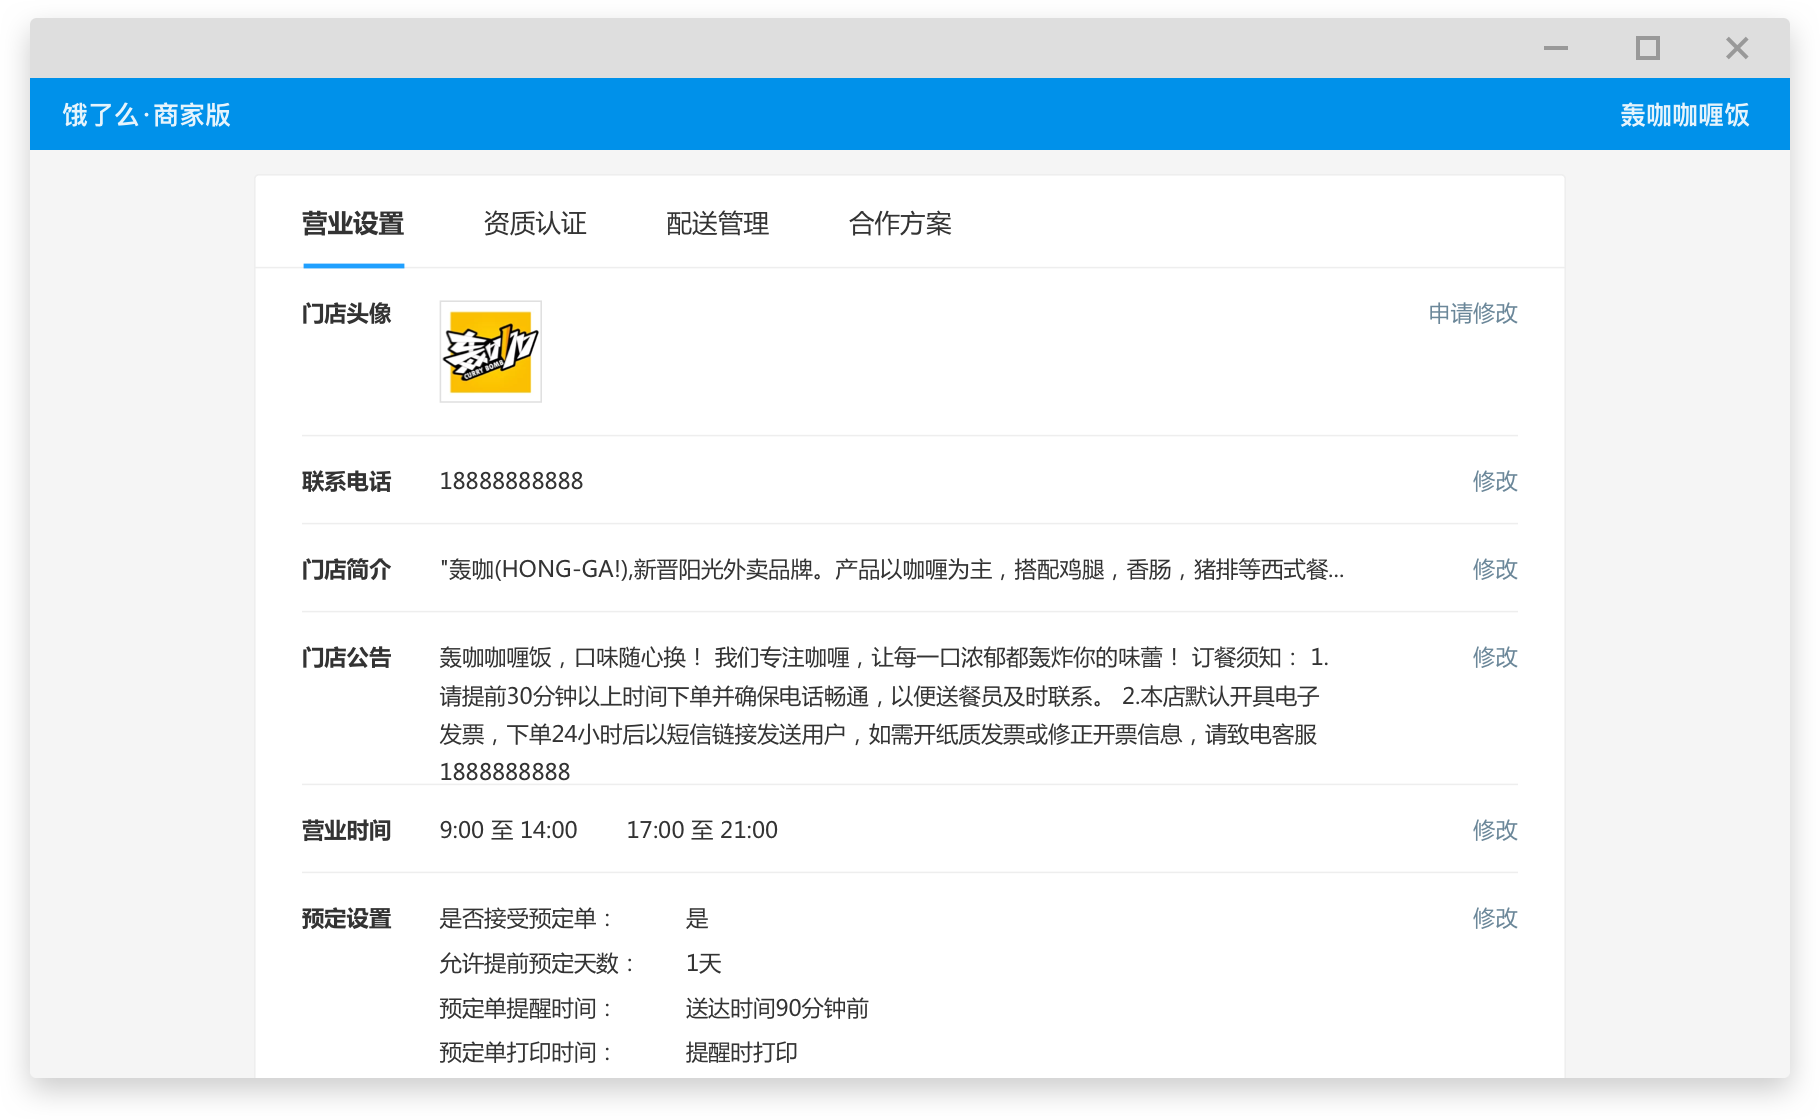Select the 合作方案 tab
The image size is (1820, 1120).
tap(899, 224)
